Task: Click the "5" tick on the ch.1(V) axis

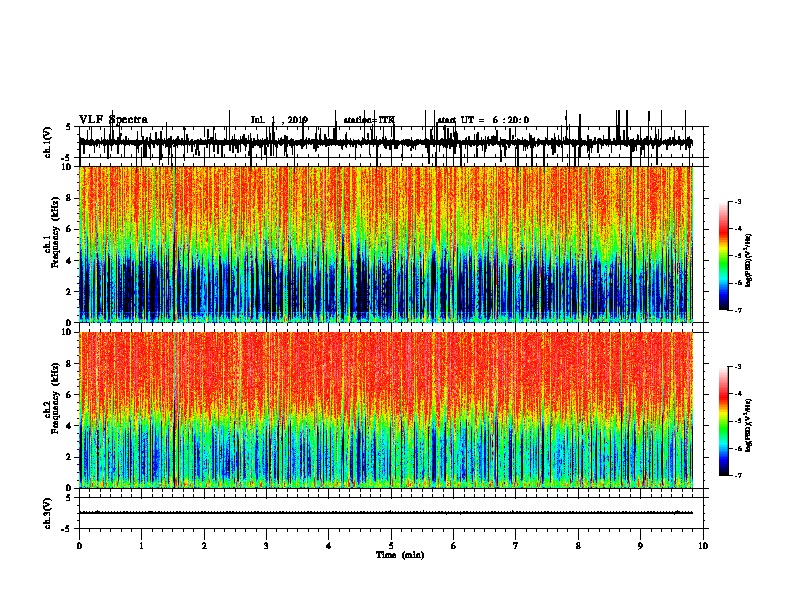Action: [x=68, y=127]
